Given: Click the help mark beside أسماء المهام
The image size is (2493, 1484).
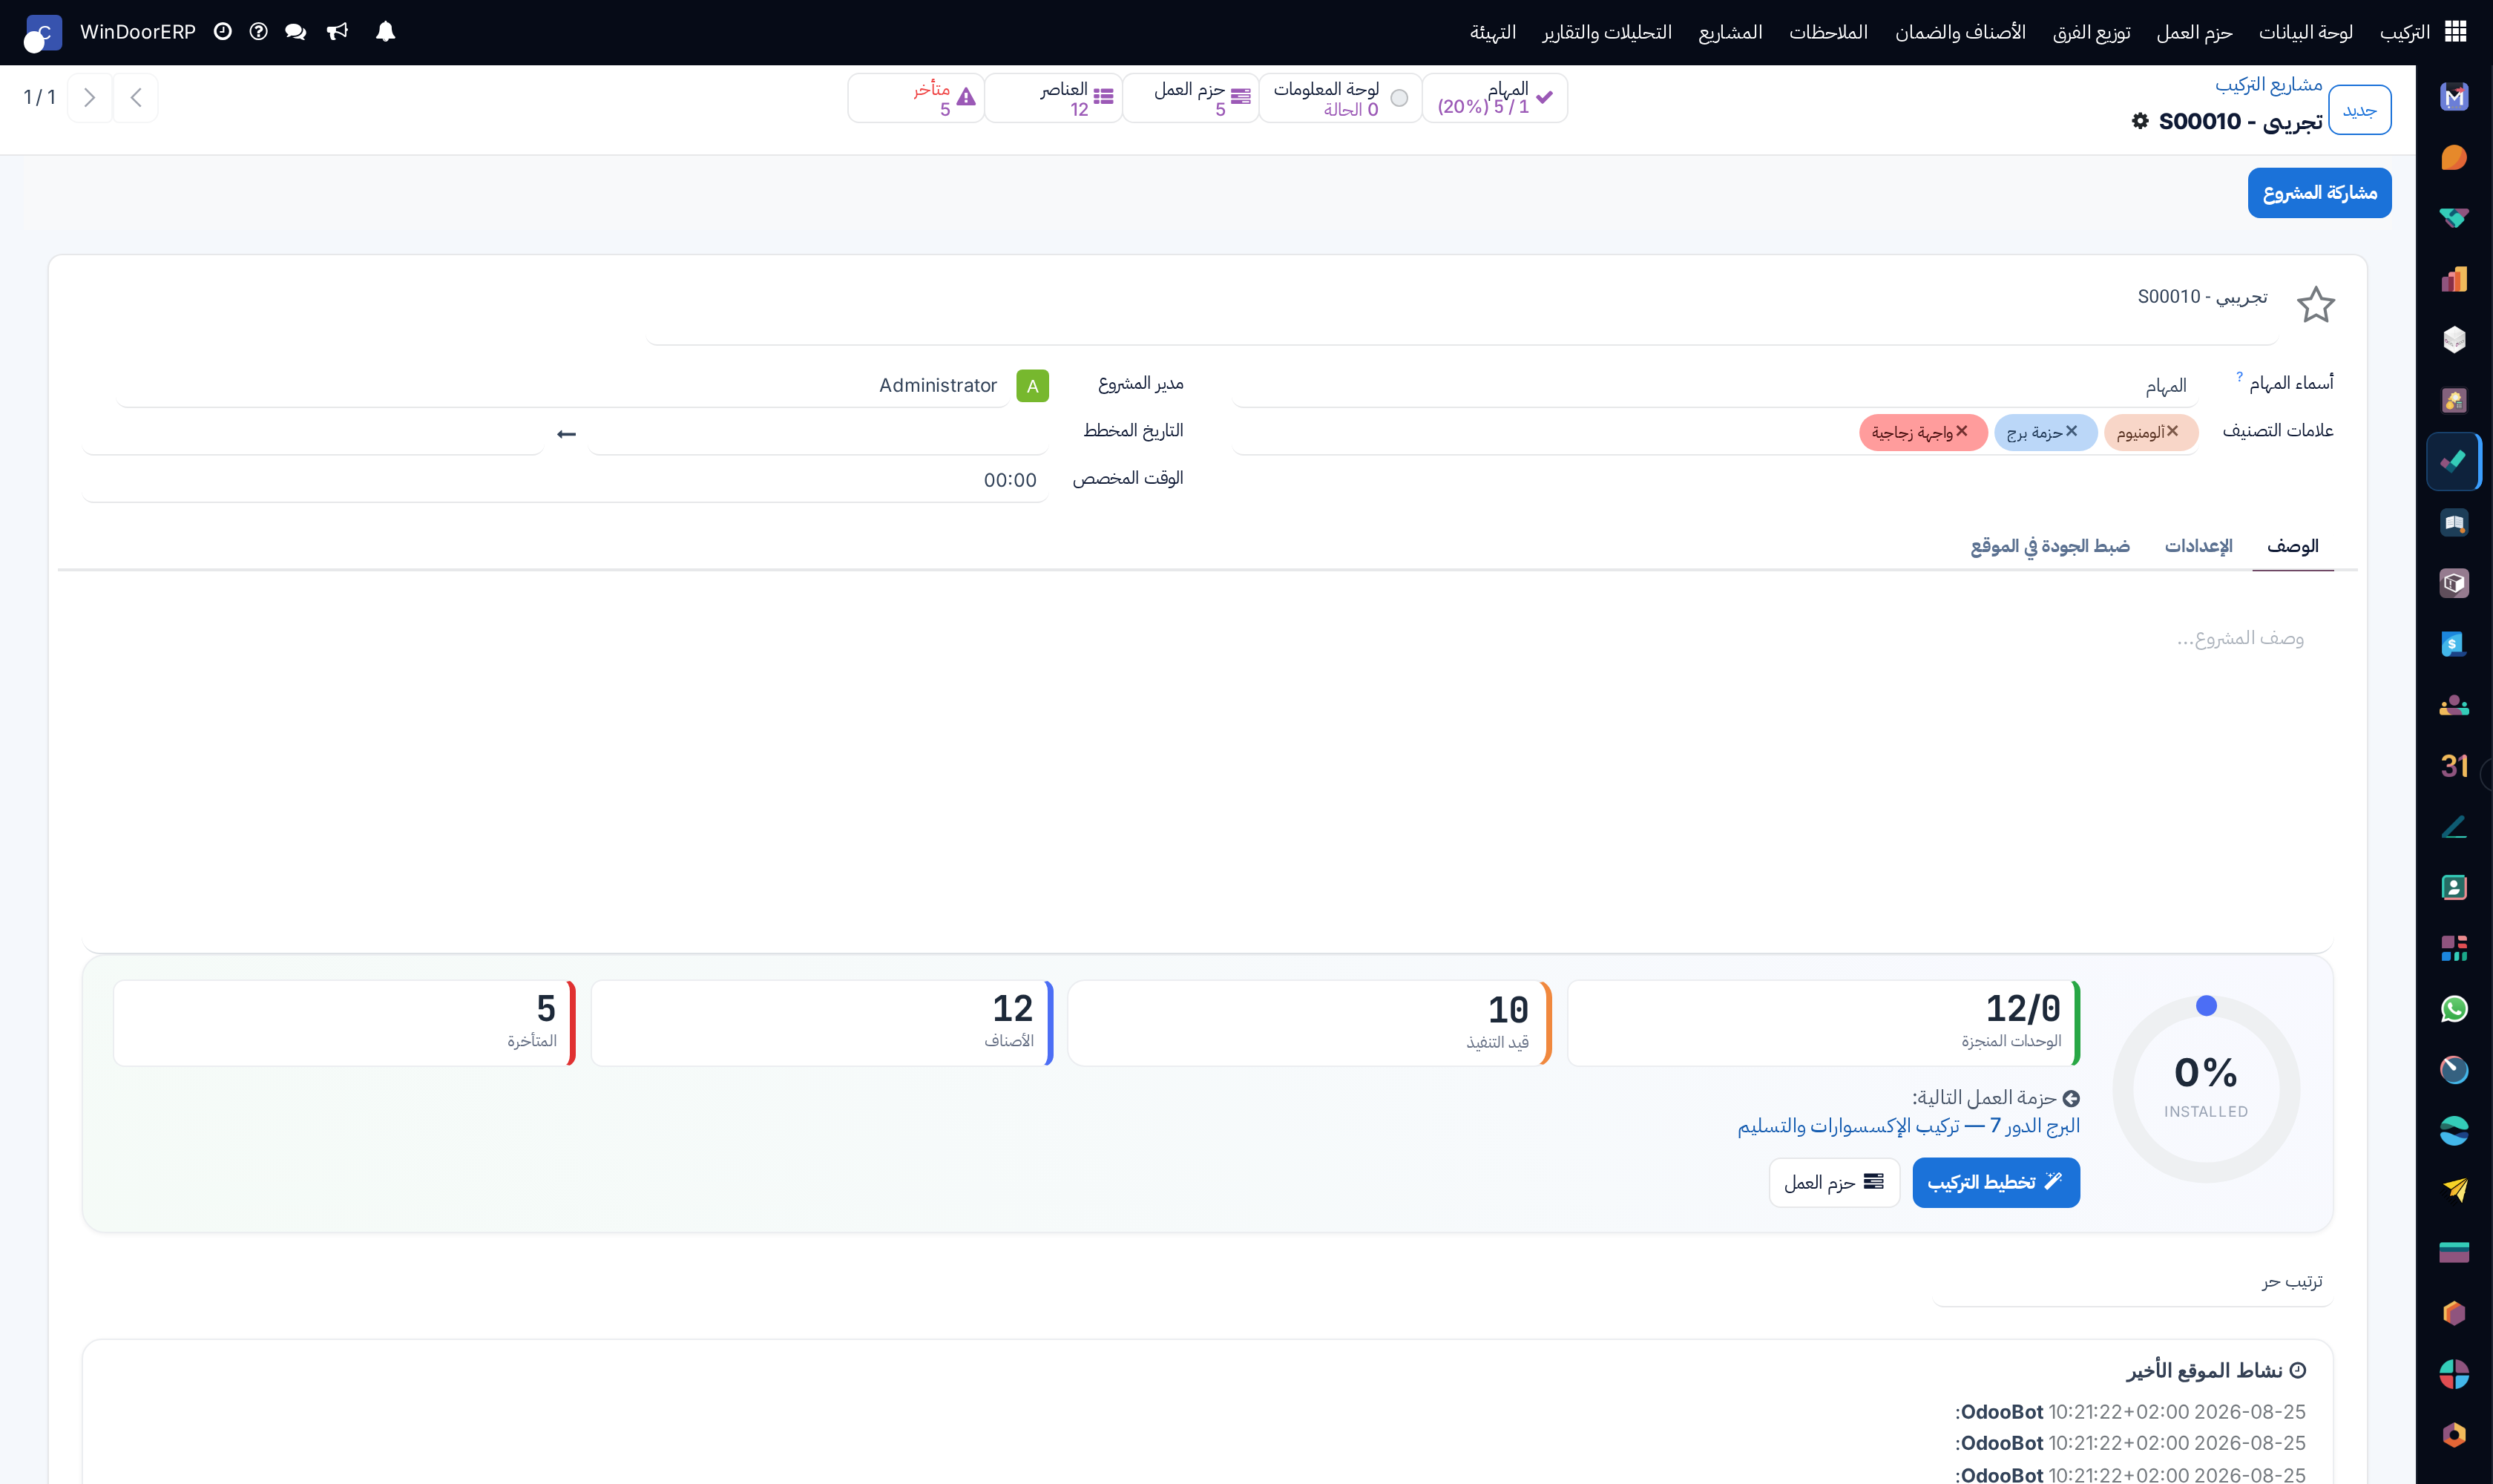Looking at the screenshot, I should (2239, 376).
